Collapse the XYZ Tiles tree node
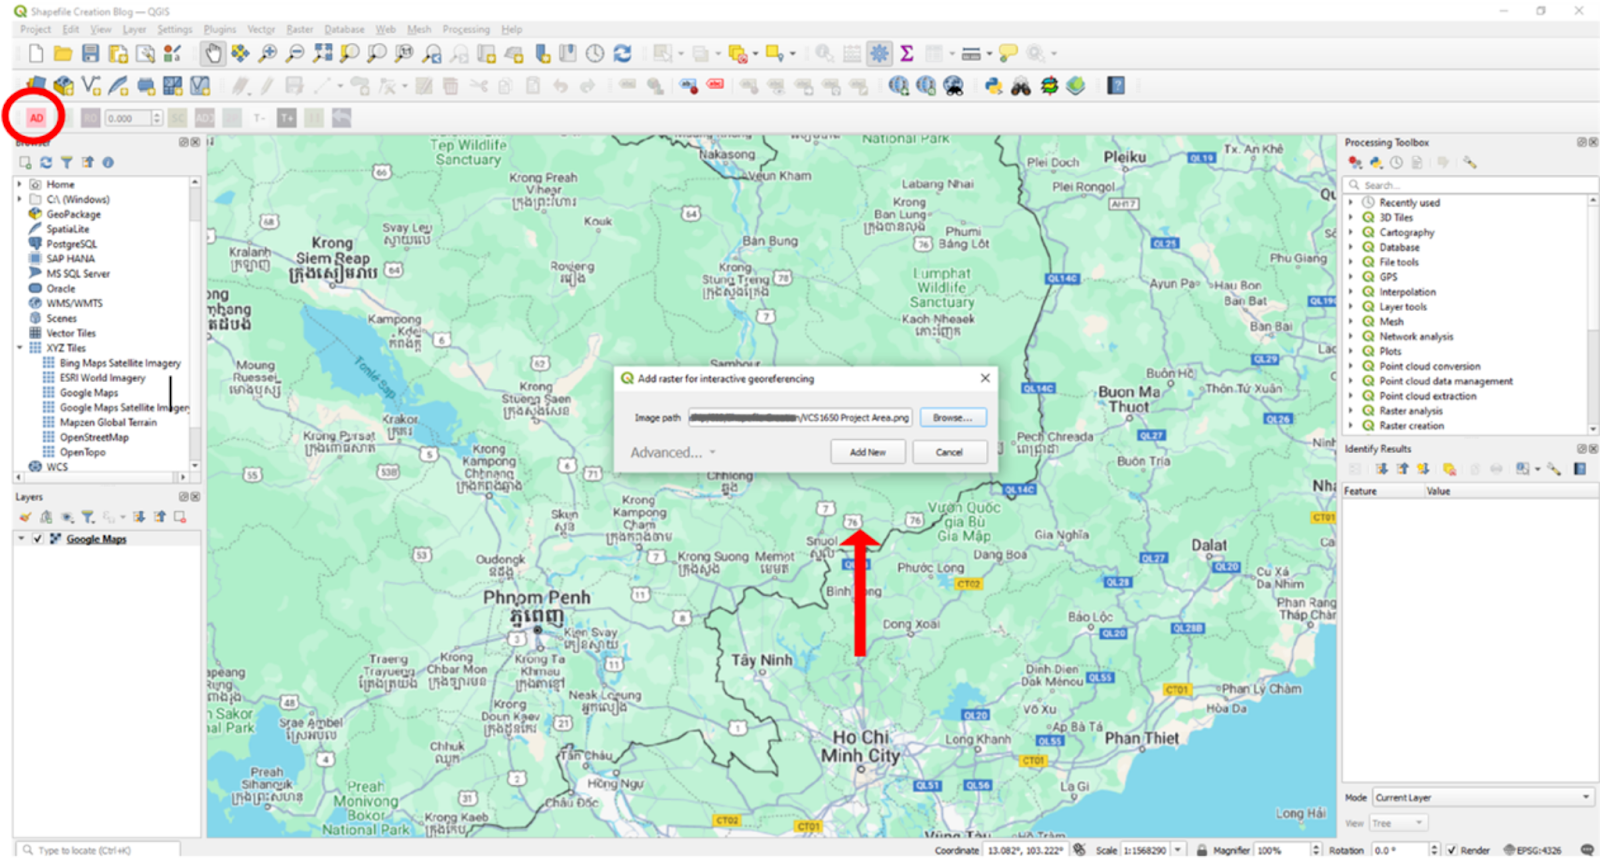This screenshot has height=860, width=1600. point(19,348)
